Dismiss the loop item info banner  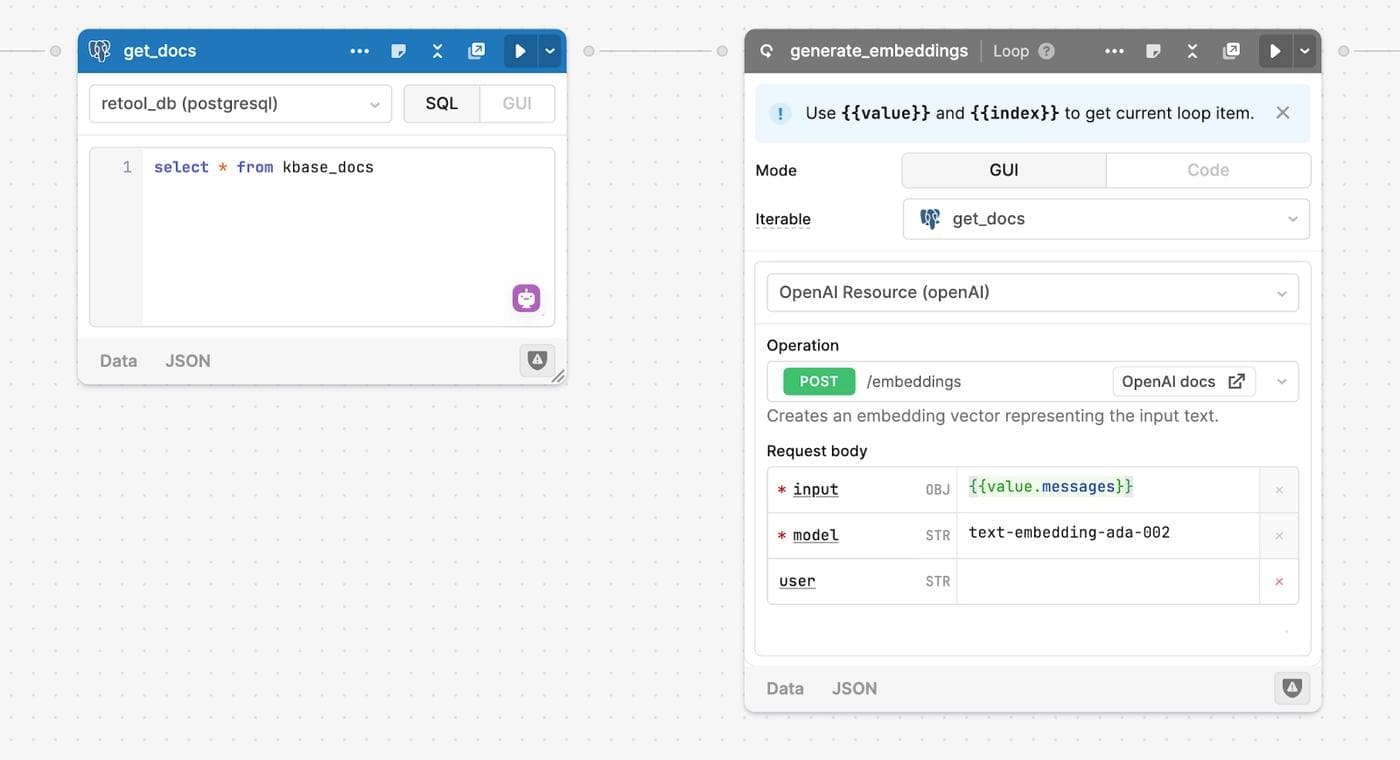1283,113
